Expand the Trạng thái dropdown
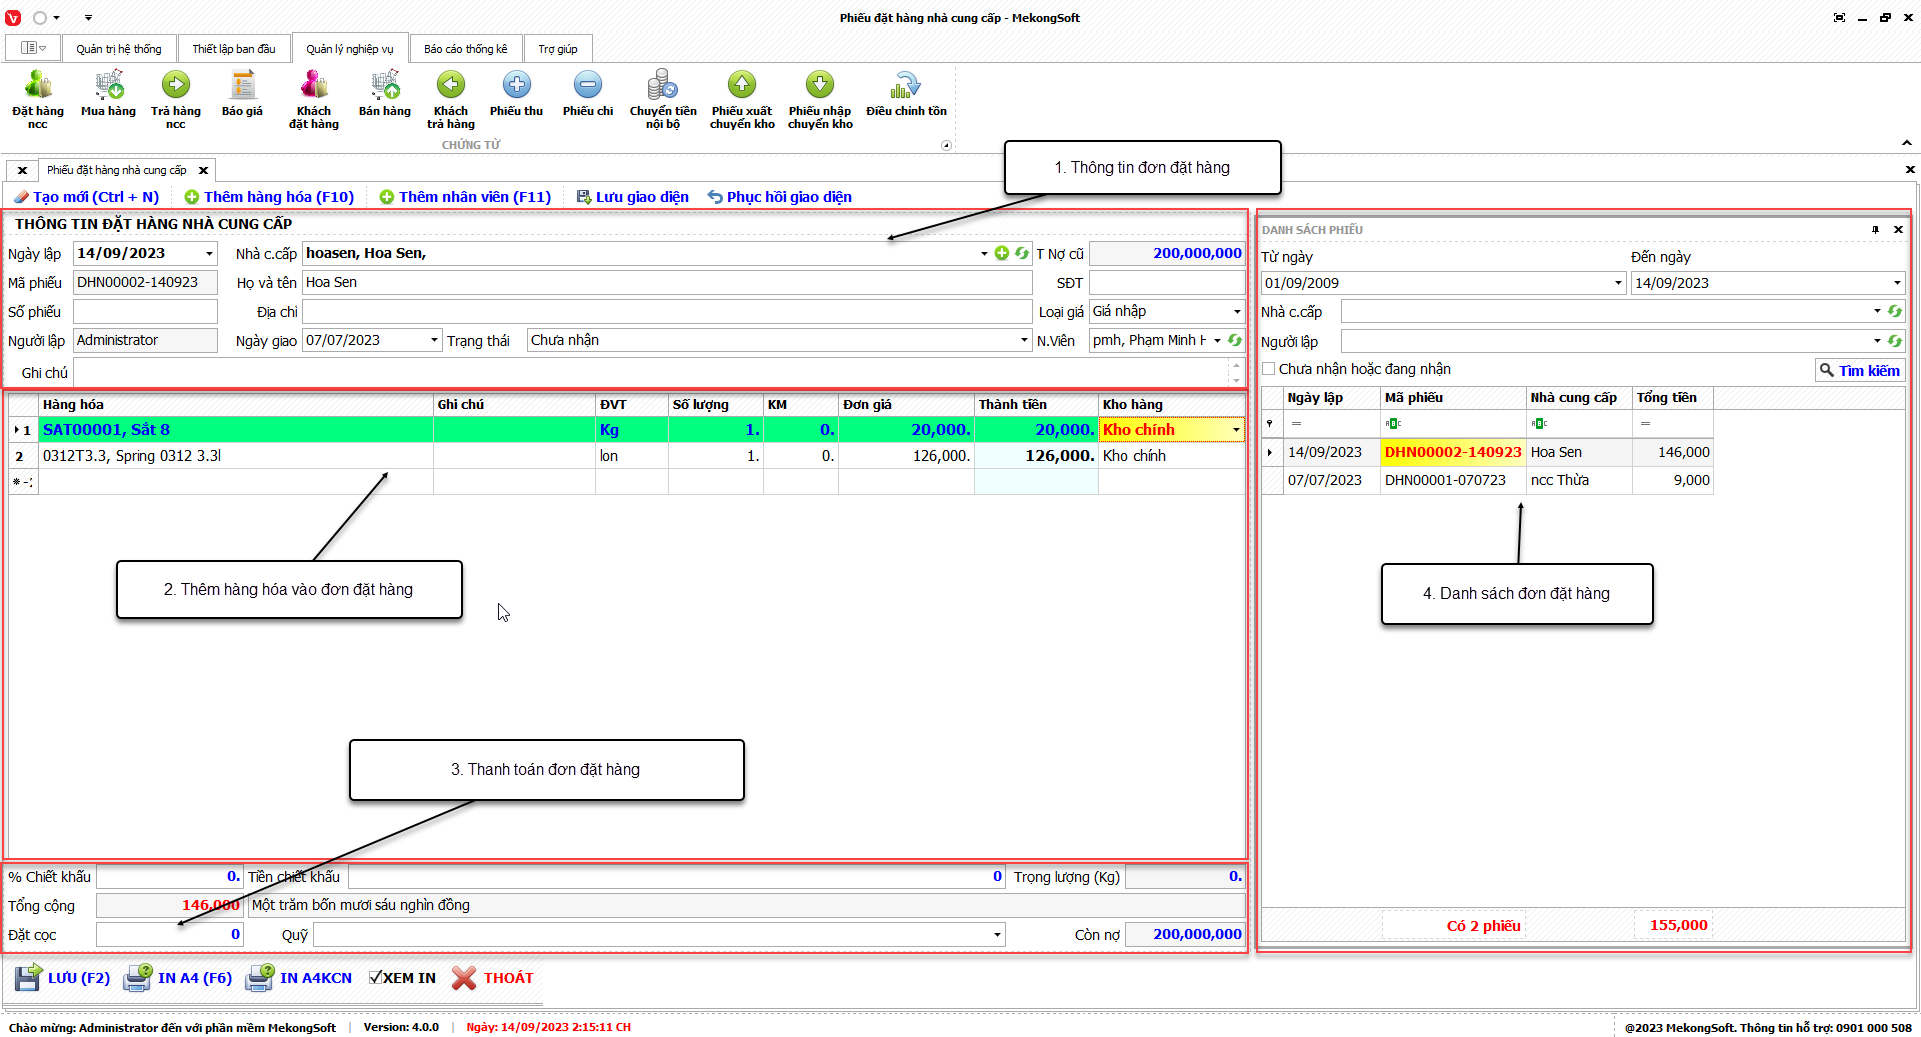1921x1037 pixels. (1023, 341)
